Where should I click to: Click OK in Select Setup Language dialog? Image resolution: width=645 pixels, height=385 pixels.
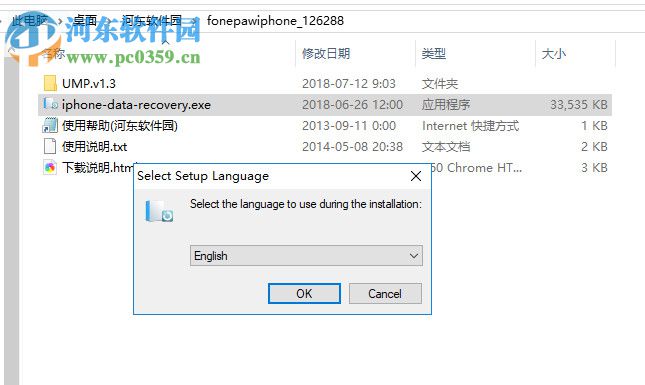click(304, 293)
